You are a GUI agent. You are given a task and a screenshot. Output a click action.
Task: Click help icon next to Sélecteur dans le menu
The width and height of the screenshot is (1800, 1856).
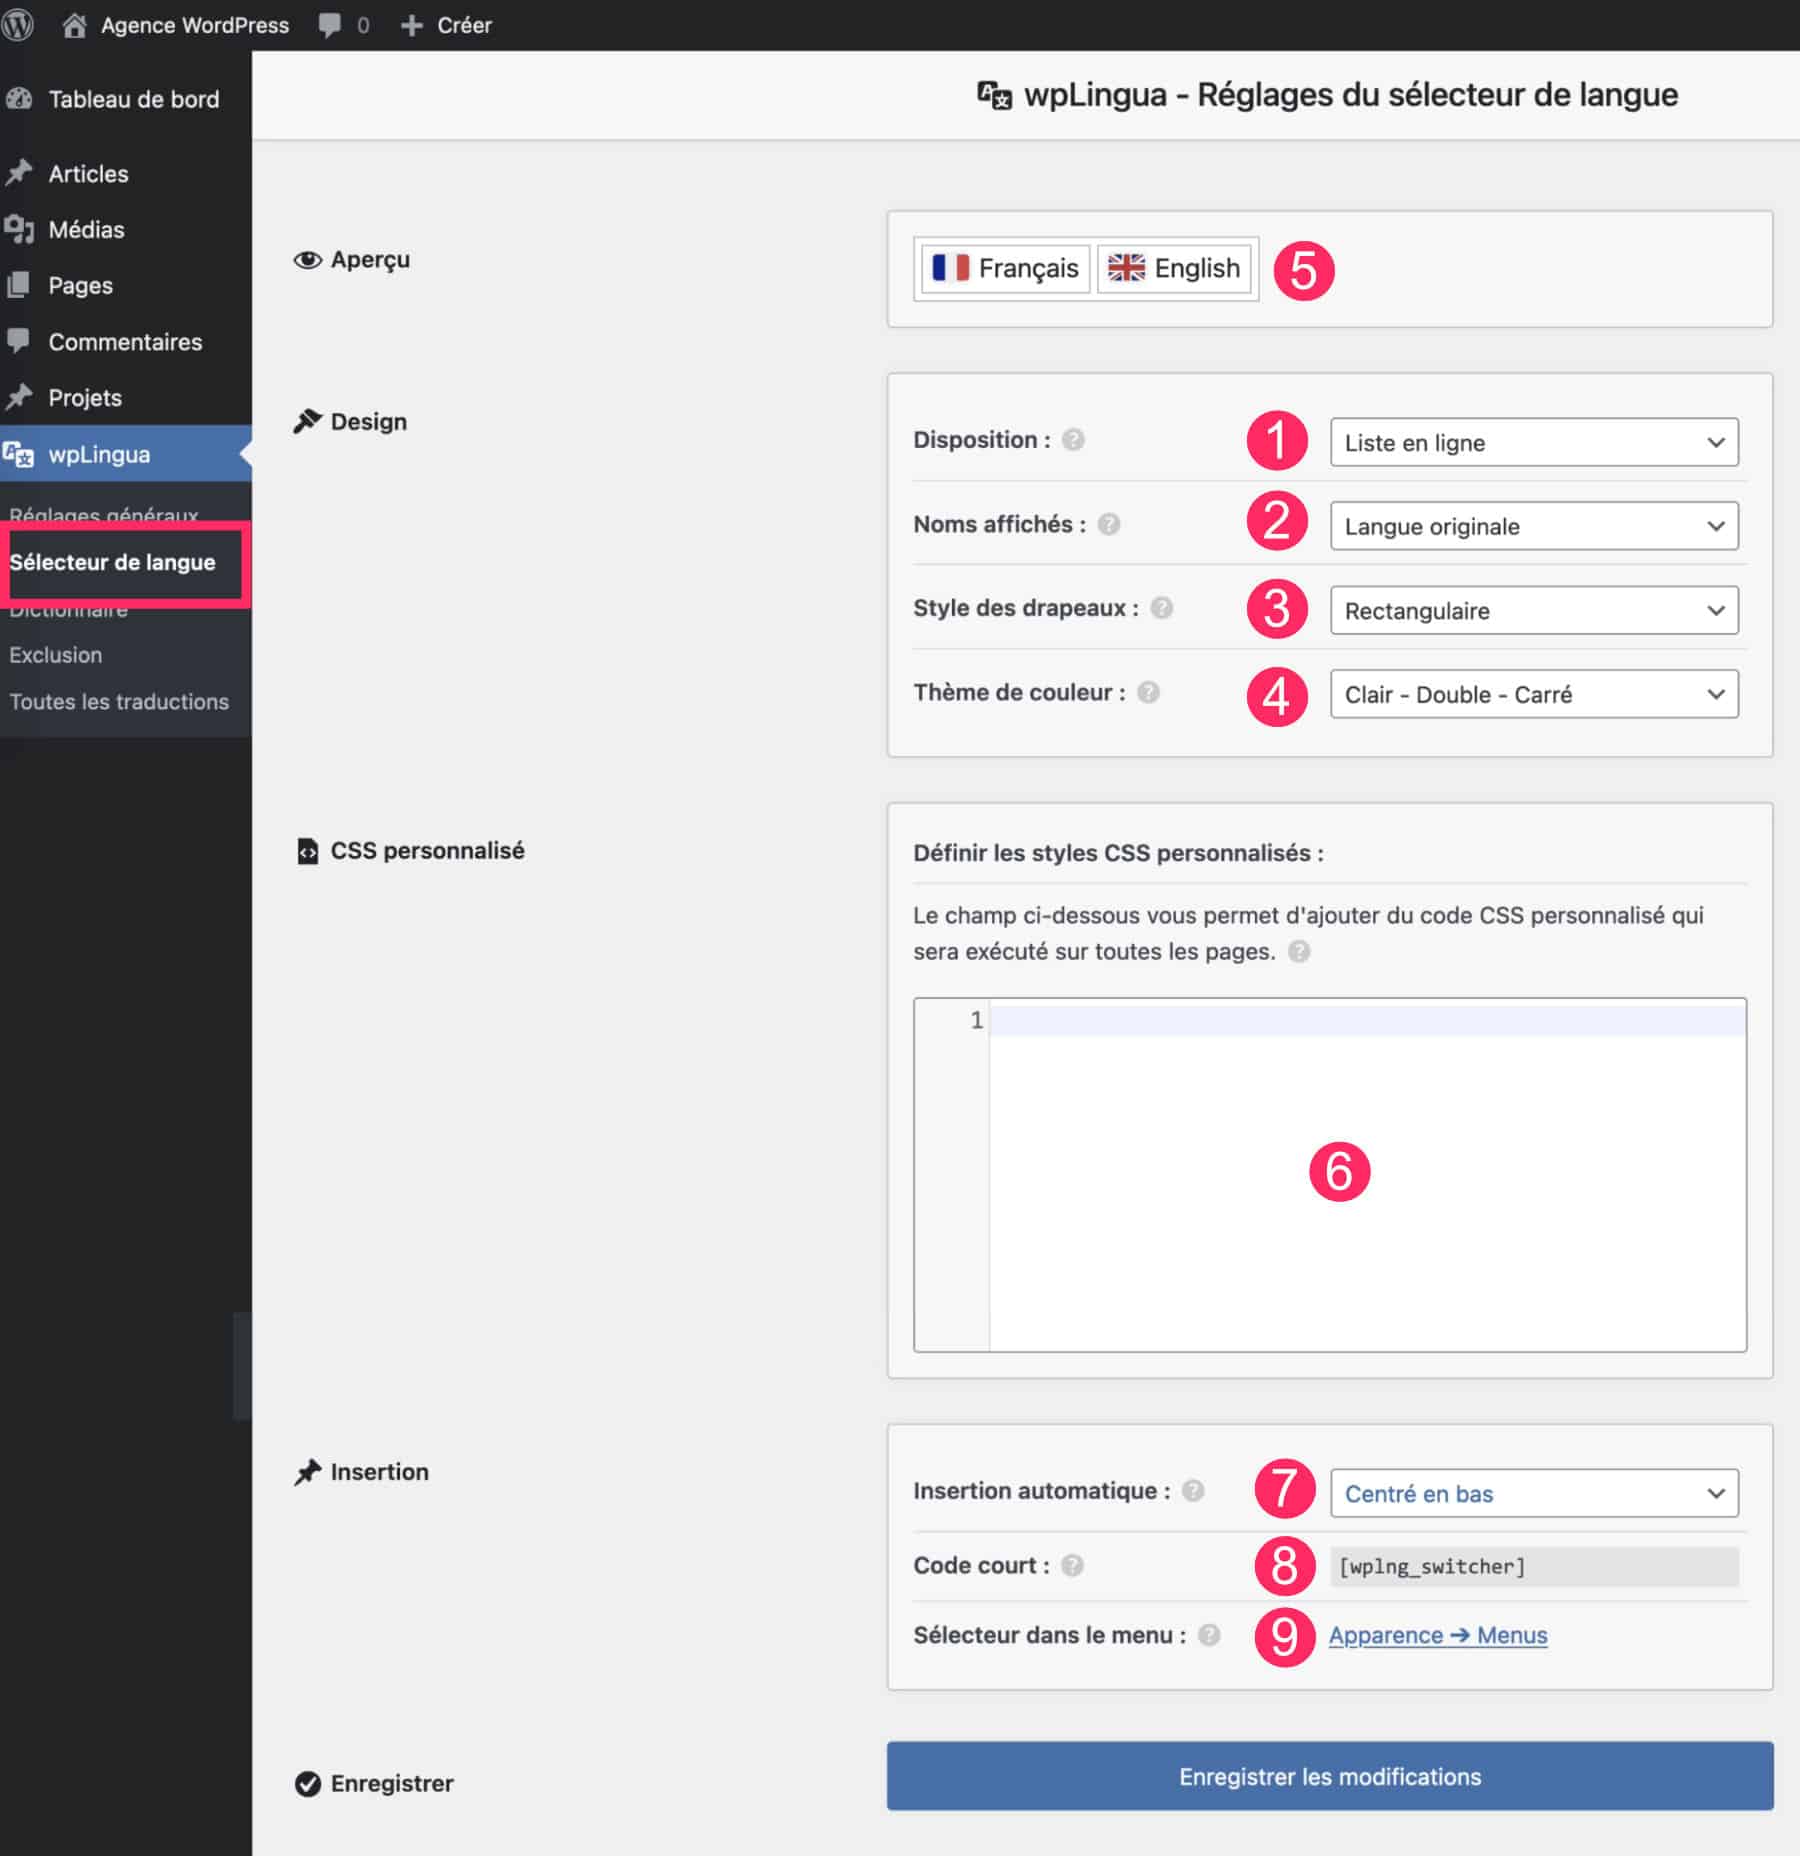coord(1209,1635)
